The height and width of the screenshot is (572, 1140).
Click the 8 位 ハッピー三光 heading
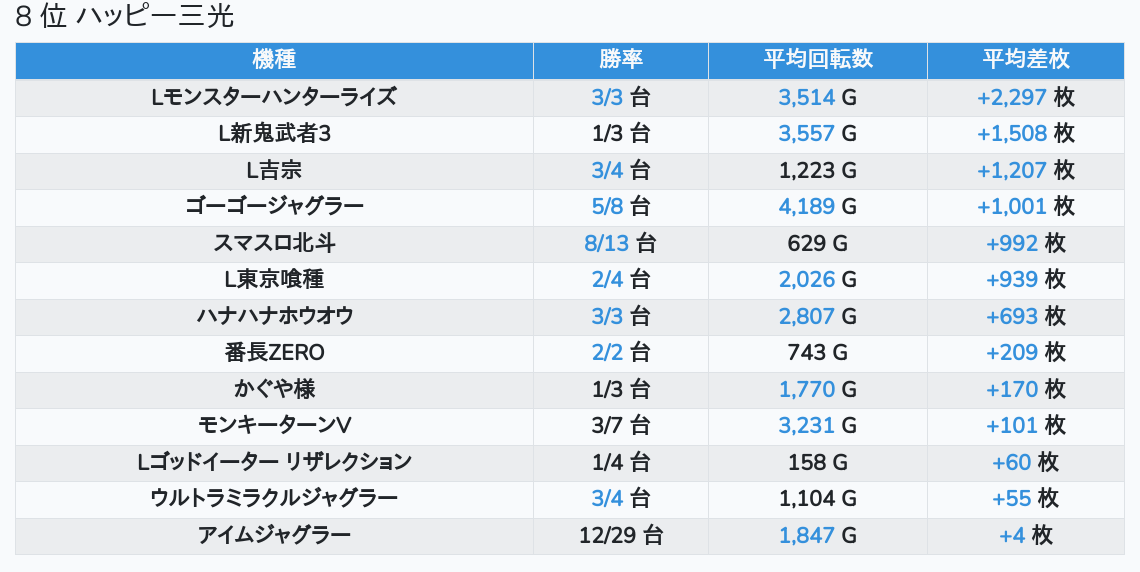tap(125, 18)
